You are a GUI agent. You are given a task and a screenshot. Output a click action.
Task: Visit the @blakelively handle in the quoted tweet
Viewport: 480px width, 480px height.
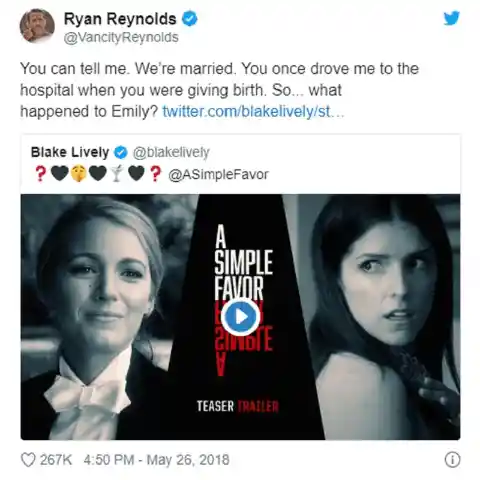coord(171,152)
